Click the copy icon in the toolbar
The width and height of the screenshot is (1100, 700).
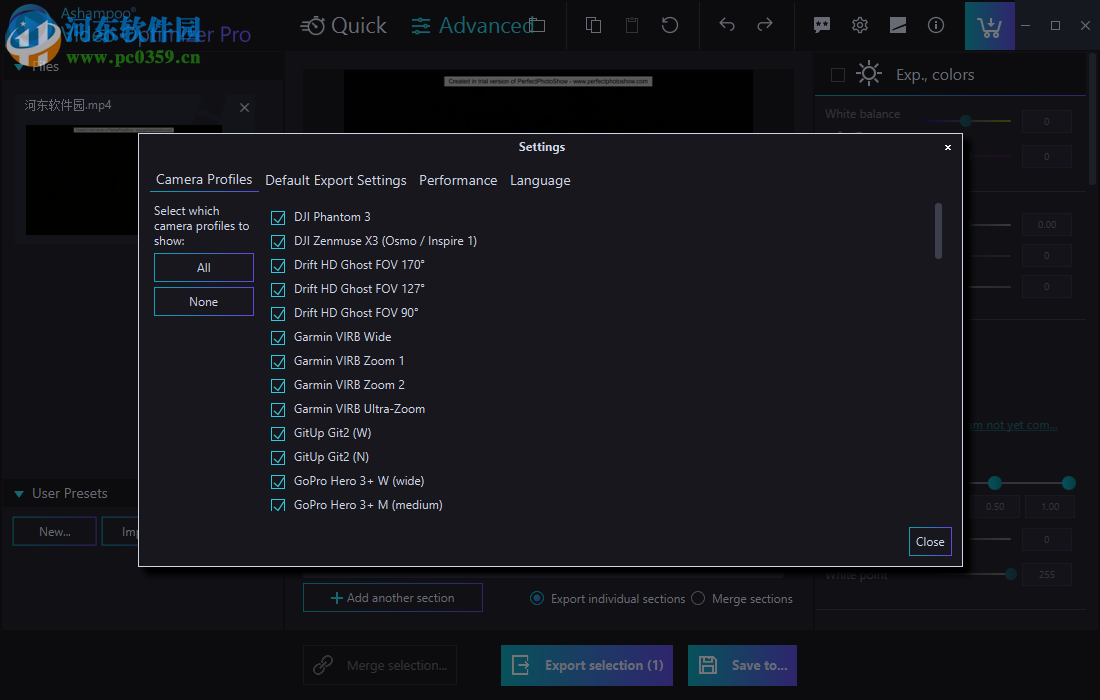592,25
